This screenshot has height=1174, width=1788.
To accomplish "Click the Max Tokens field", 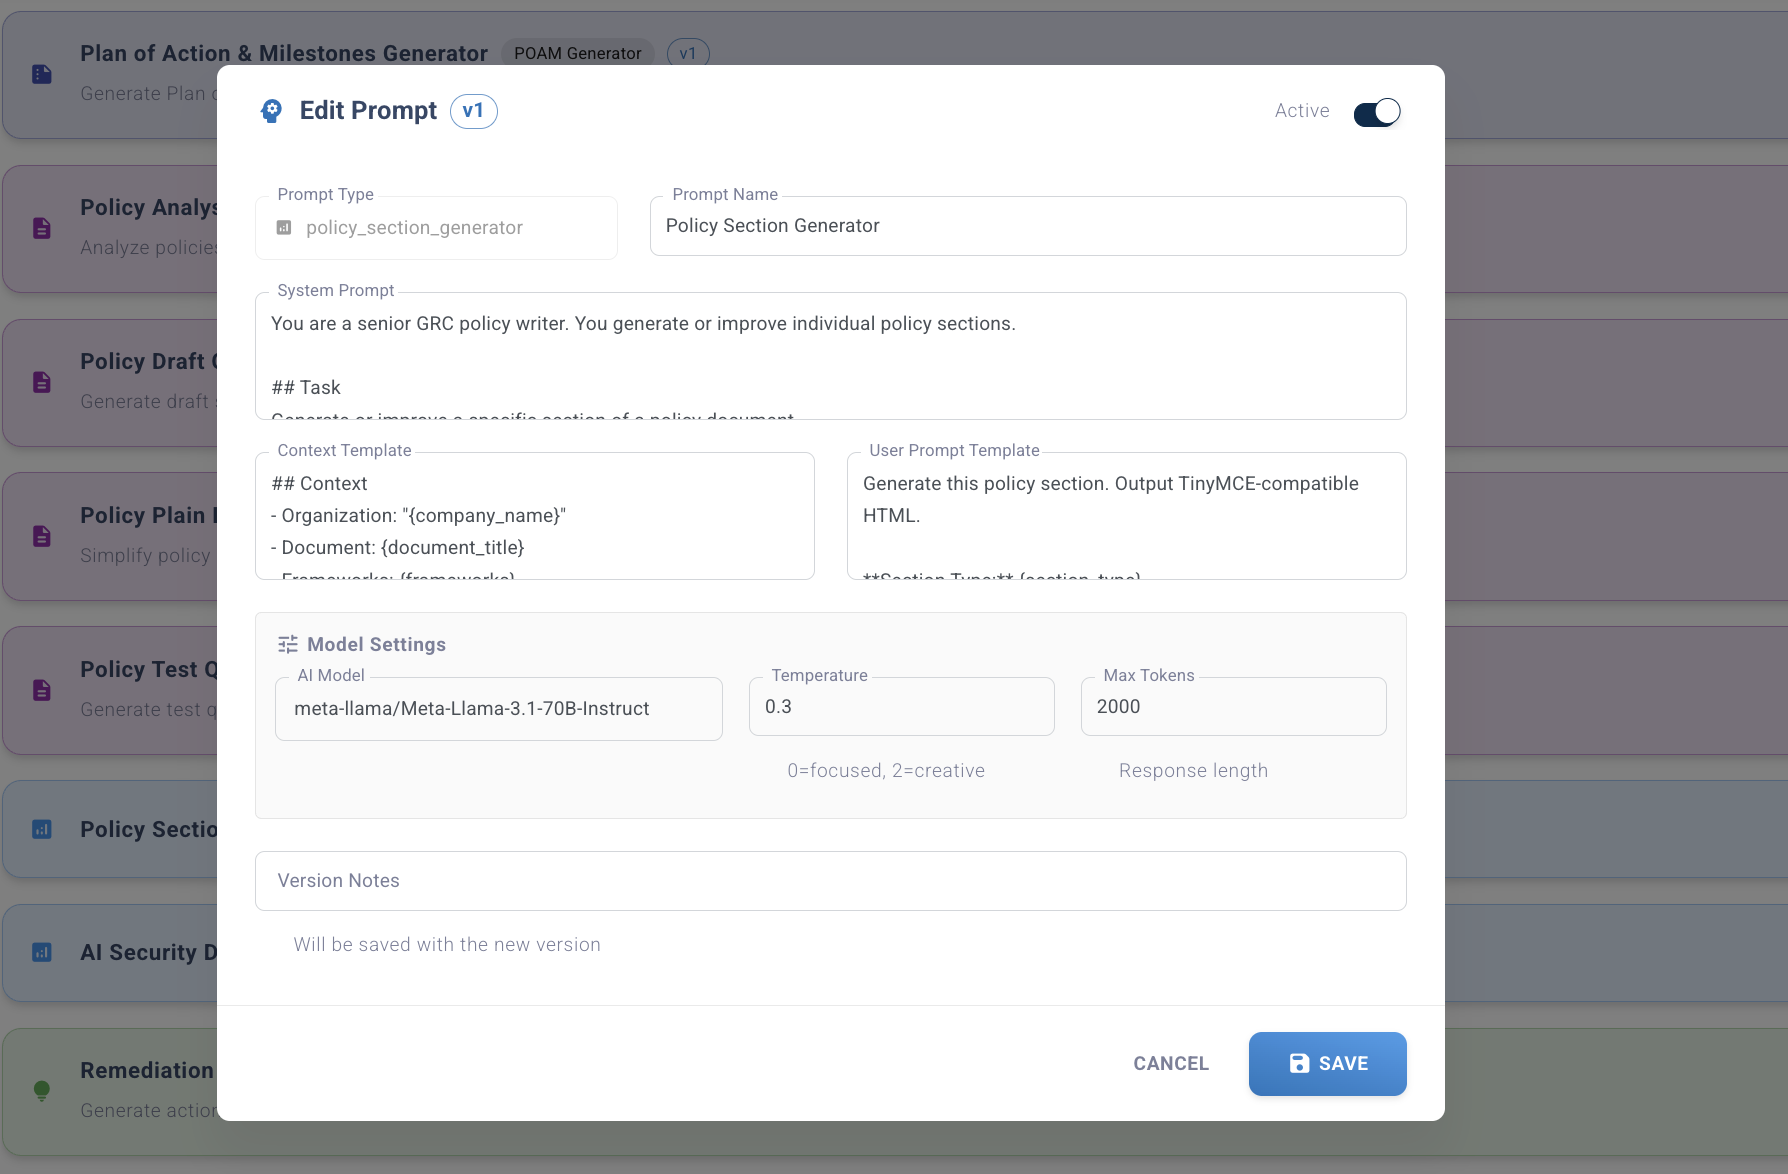I will coord(1233,707).
